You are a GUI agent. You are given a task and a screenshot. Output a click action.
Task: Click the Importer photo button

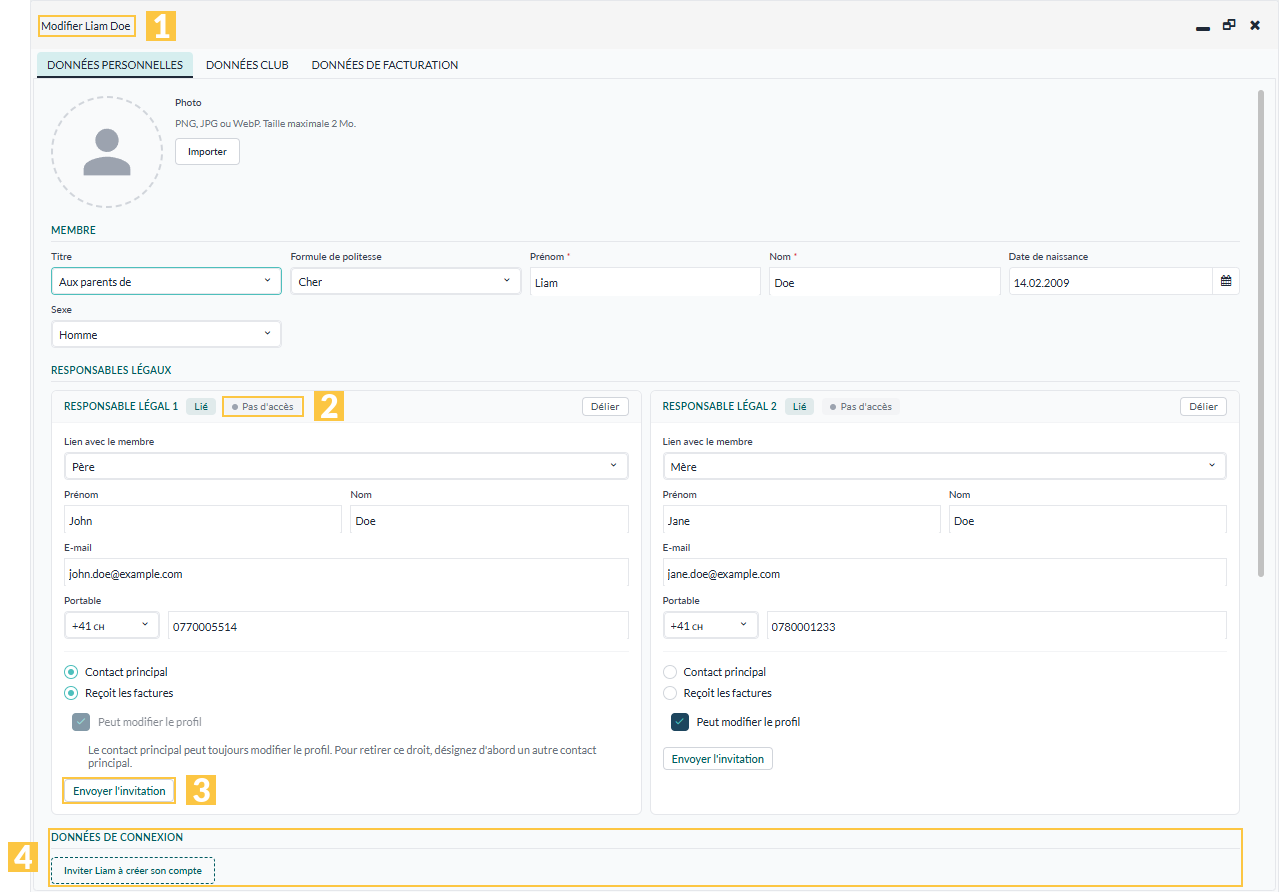point(207,152)
